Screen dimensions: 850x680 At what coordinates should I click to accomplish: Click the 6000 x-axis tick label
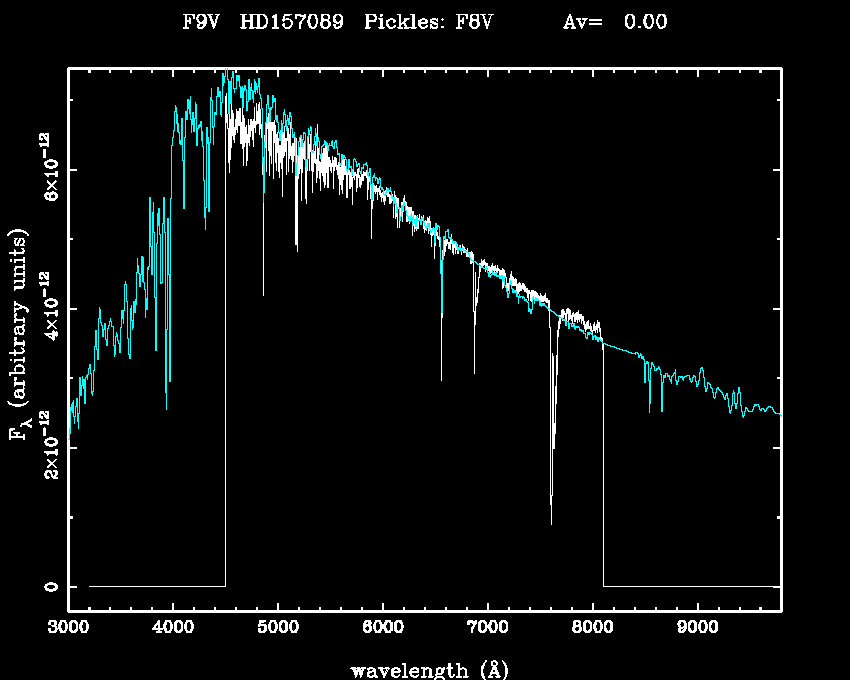tap(383, 630)
